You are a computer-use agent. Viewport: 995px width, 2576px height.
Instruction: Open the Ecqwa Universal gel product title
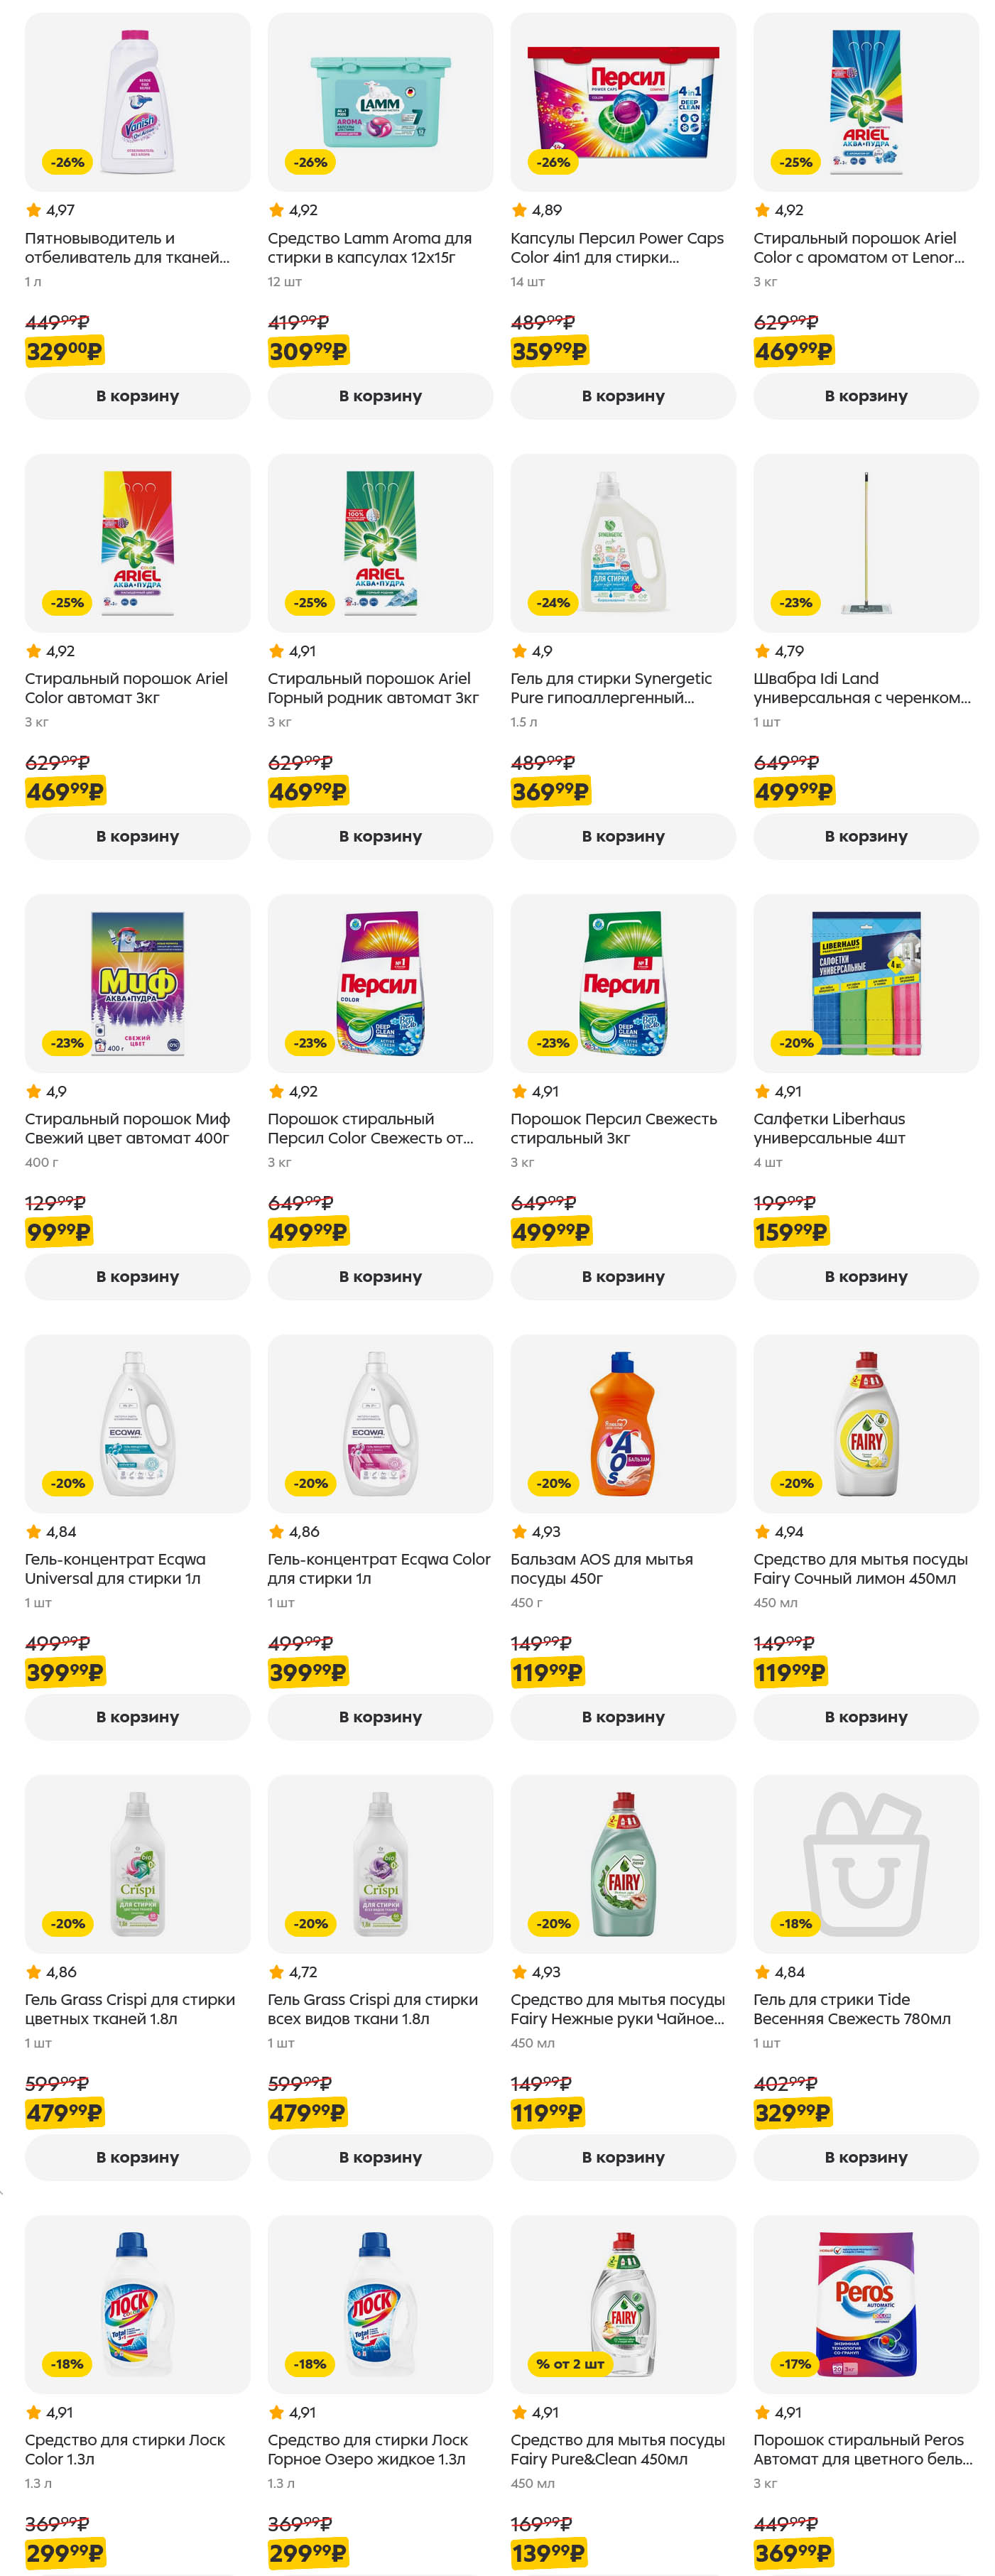point(115,1569)
